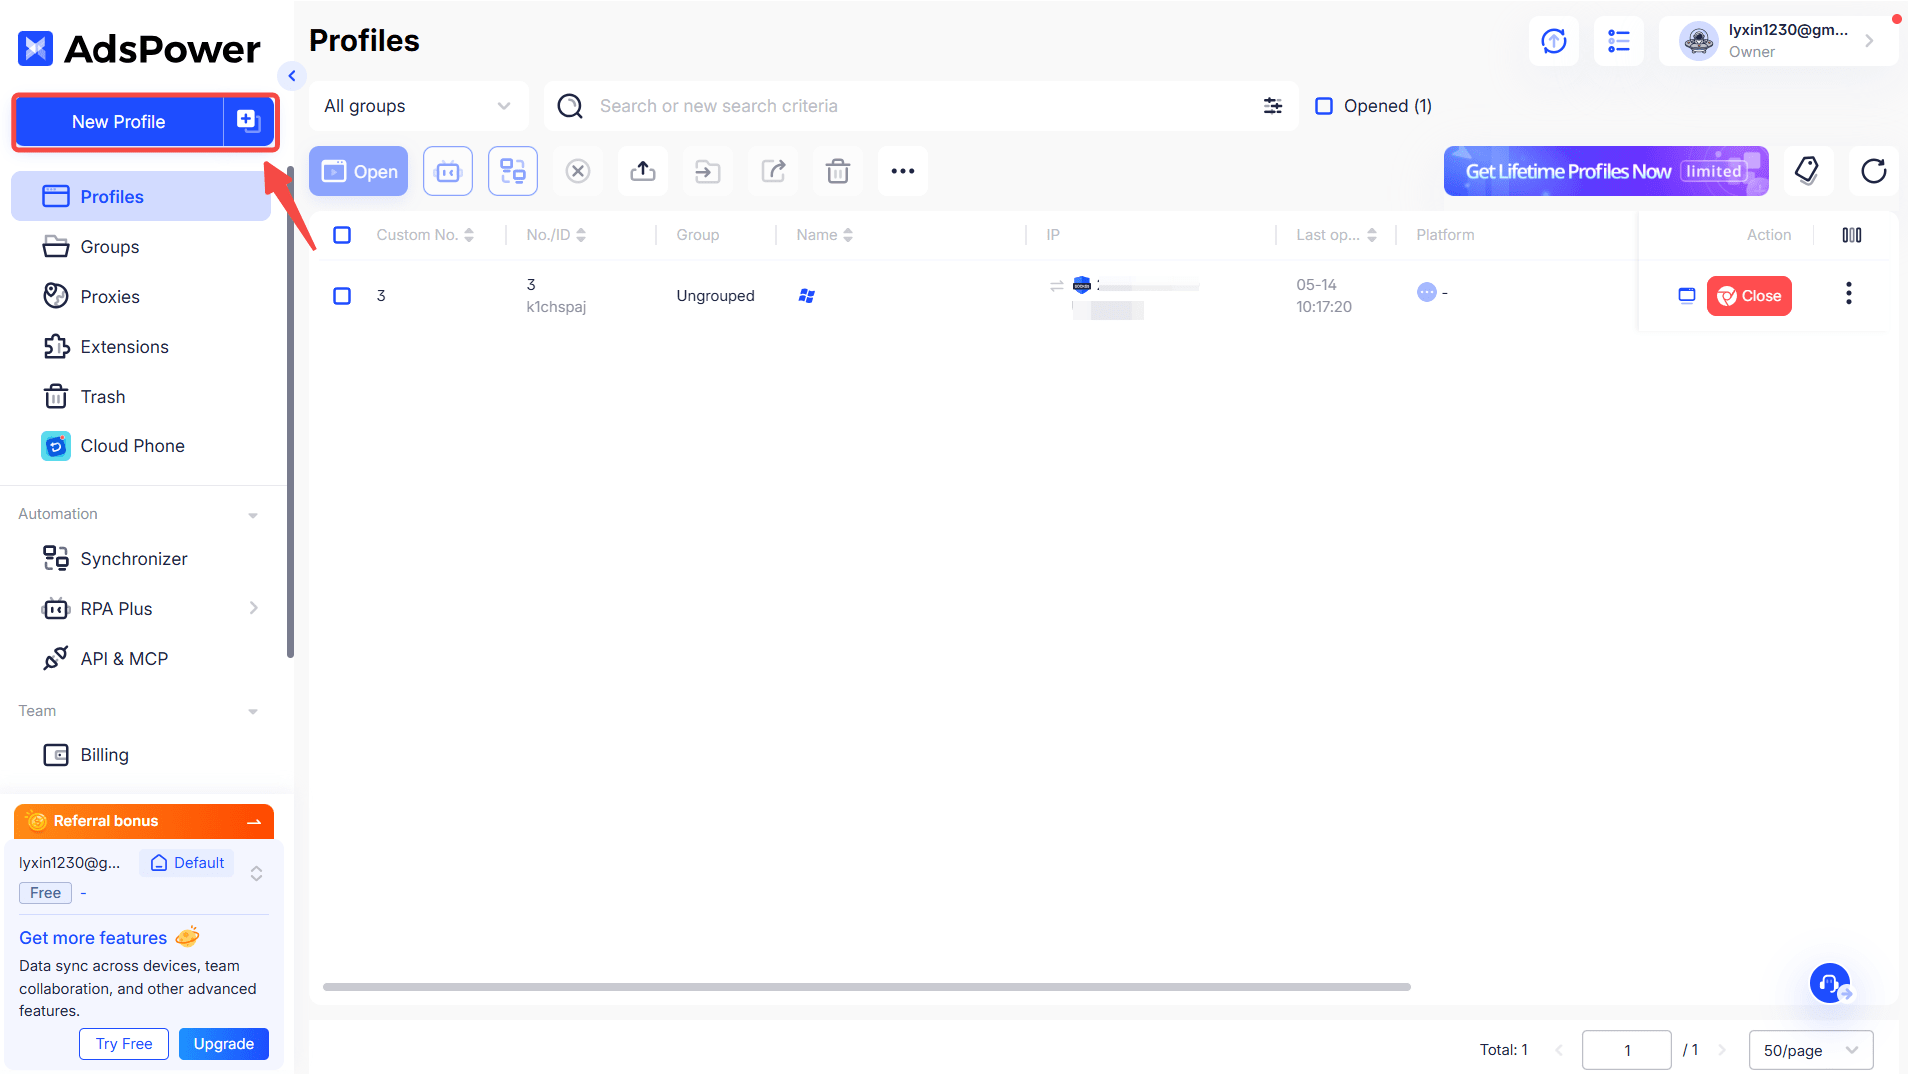Open the Get more features link
The width and height of the screenshot is (1908, 1074).
[x=93, y=938]
